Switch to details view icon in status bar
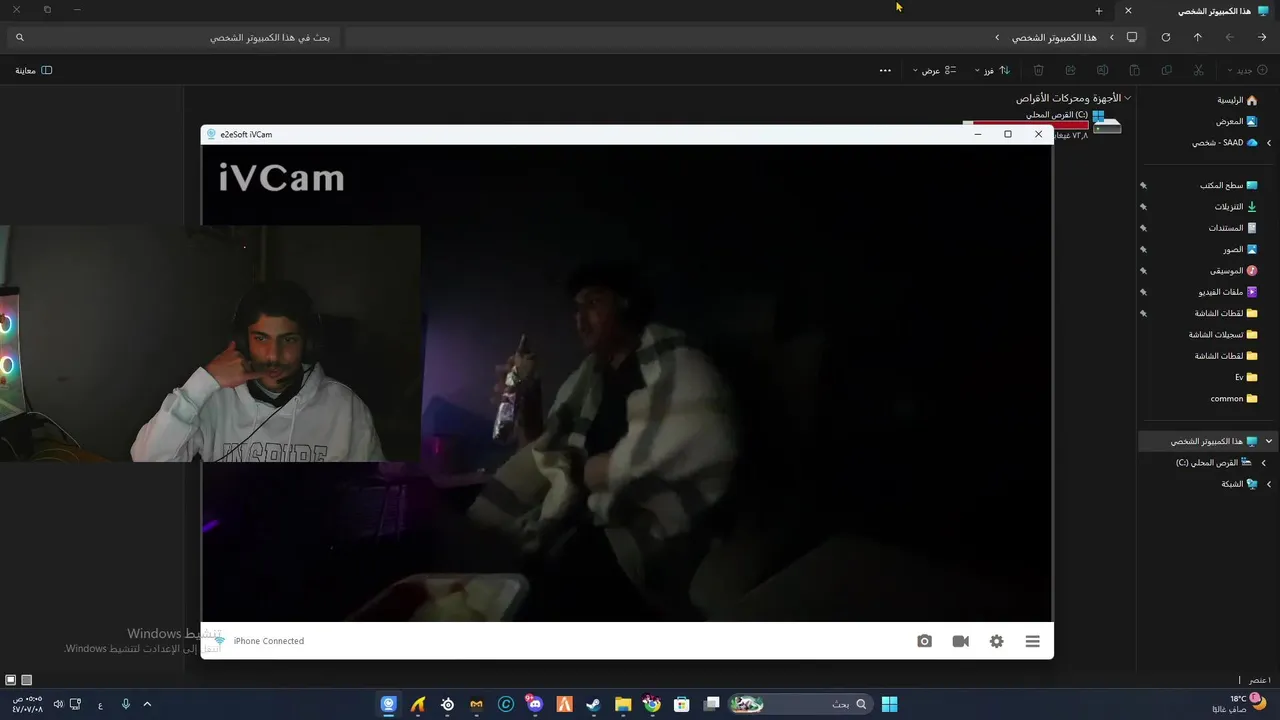 pyautogui.click(x=27, y=680)
